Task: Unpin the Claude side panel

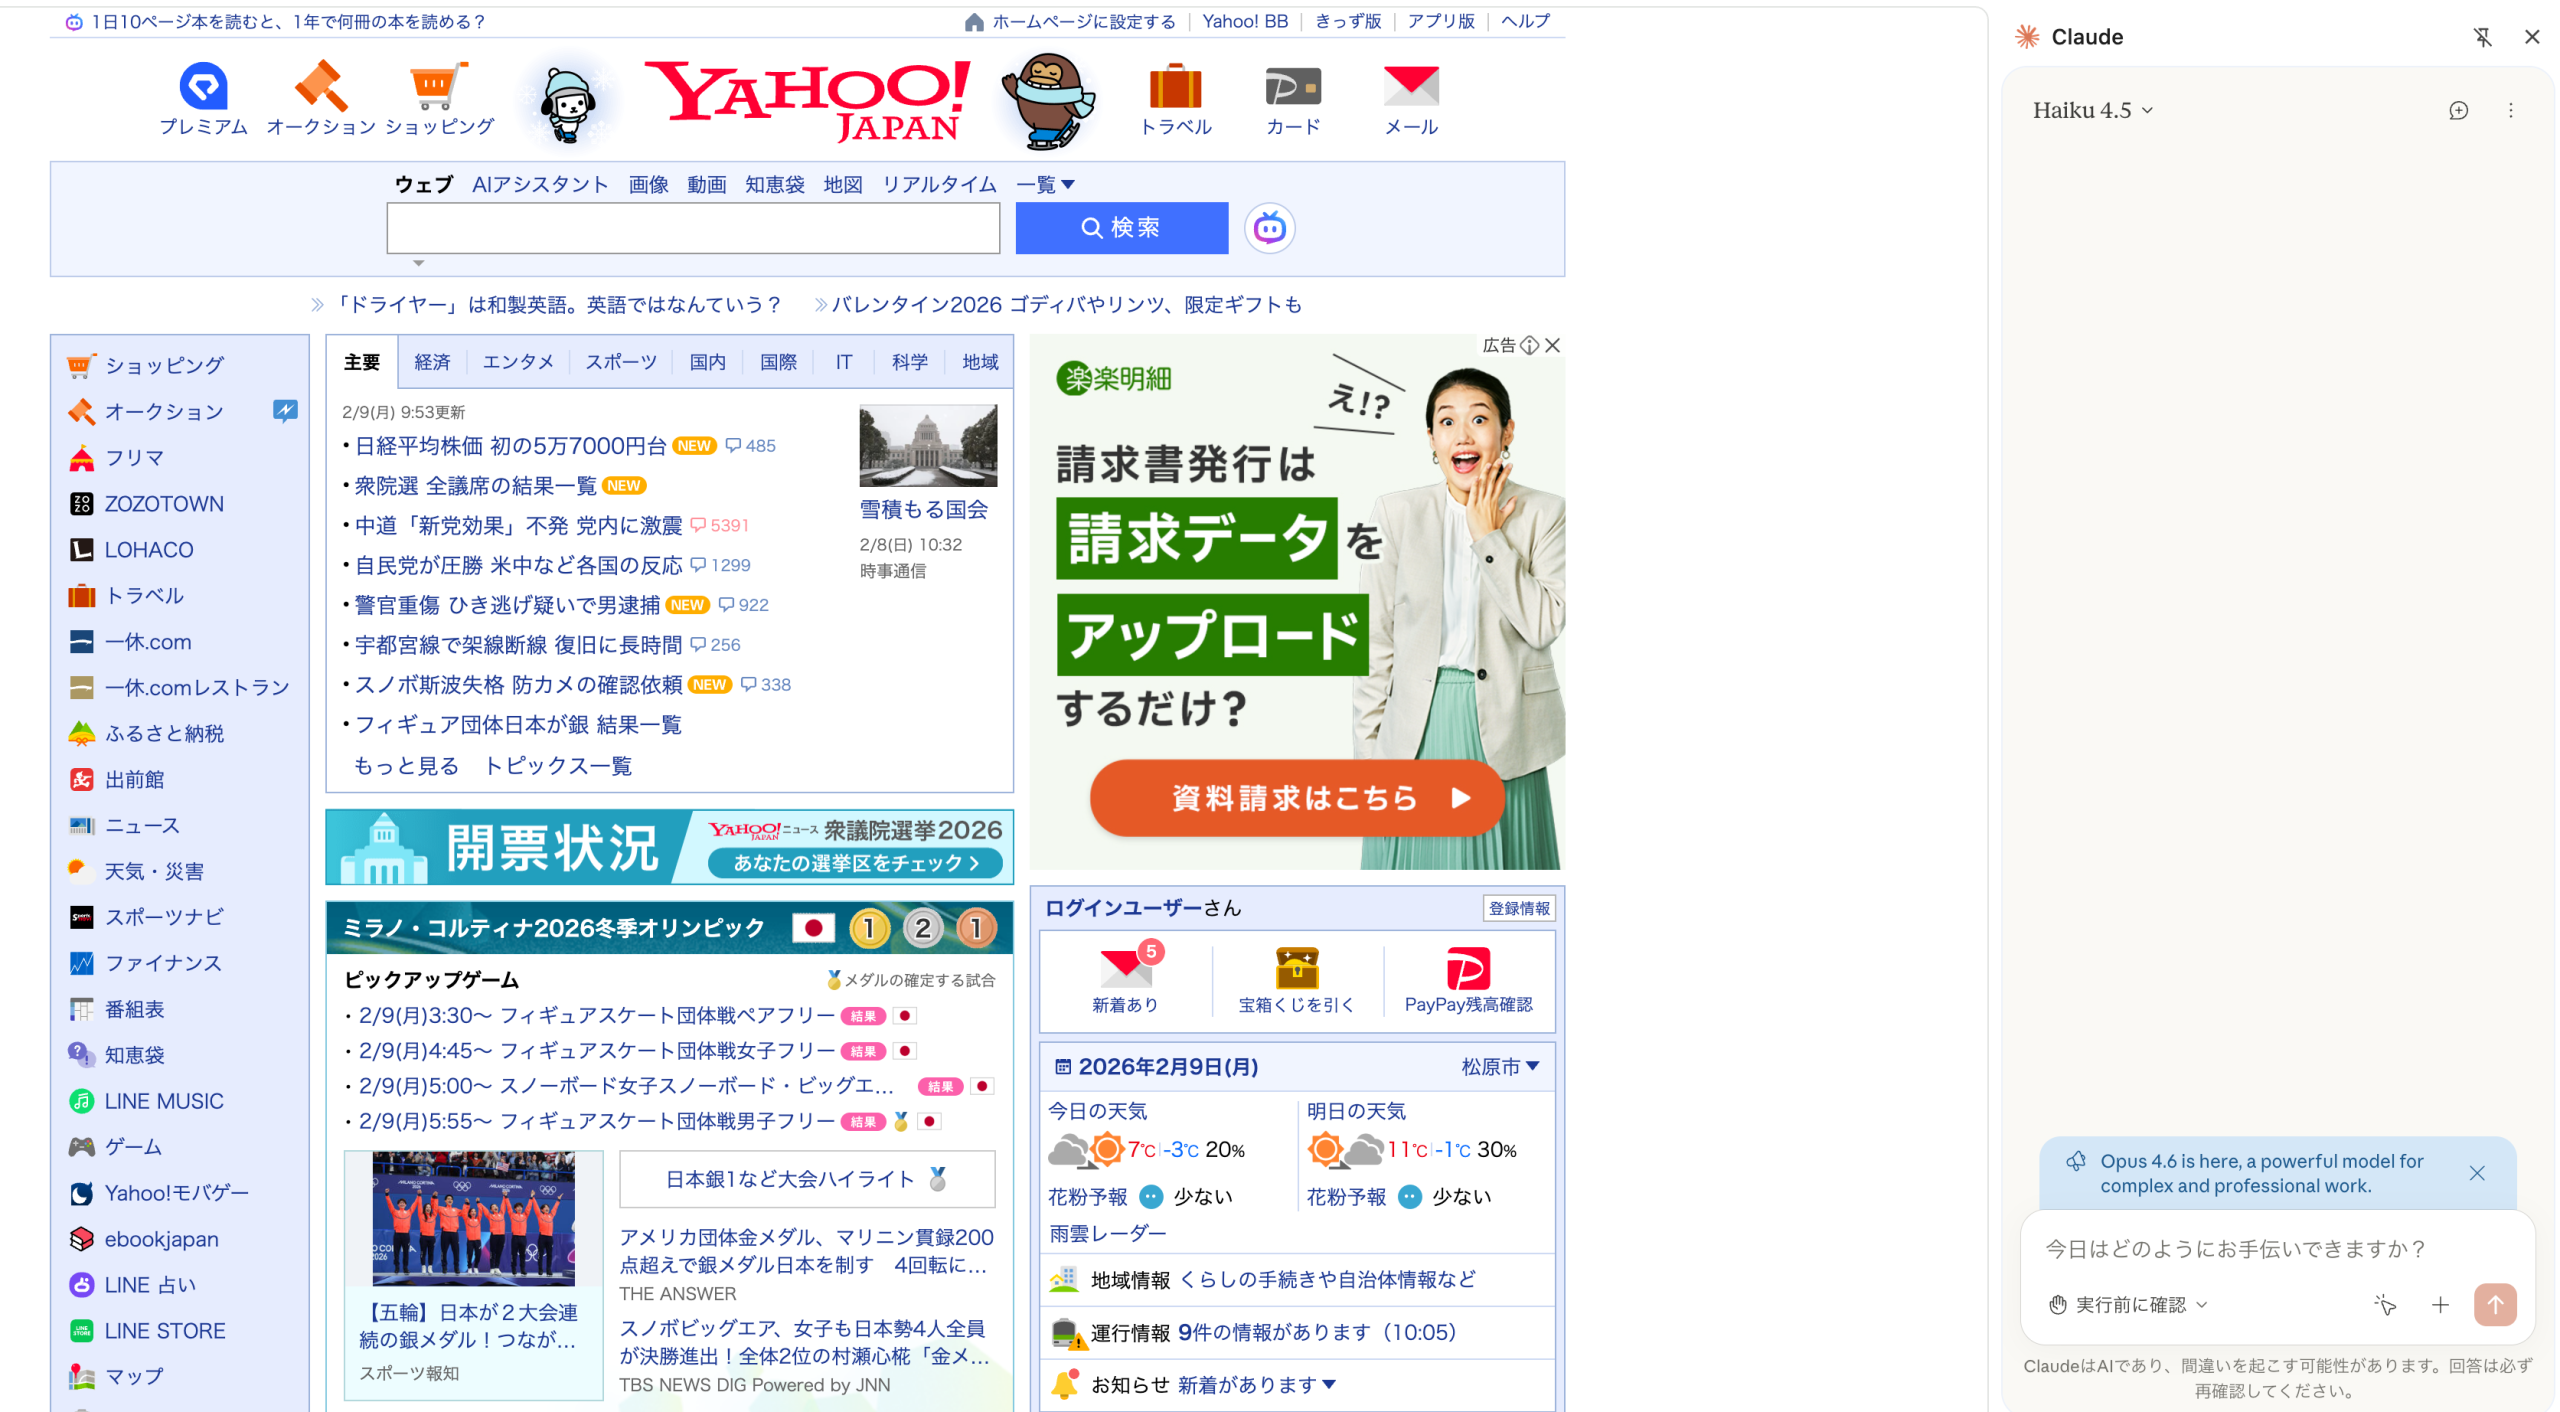Action: click(x=2482, y=37)
